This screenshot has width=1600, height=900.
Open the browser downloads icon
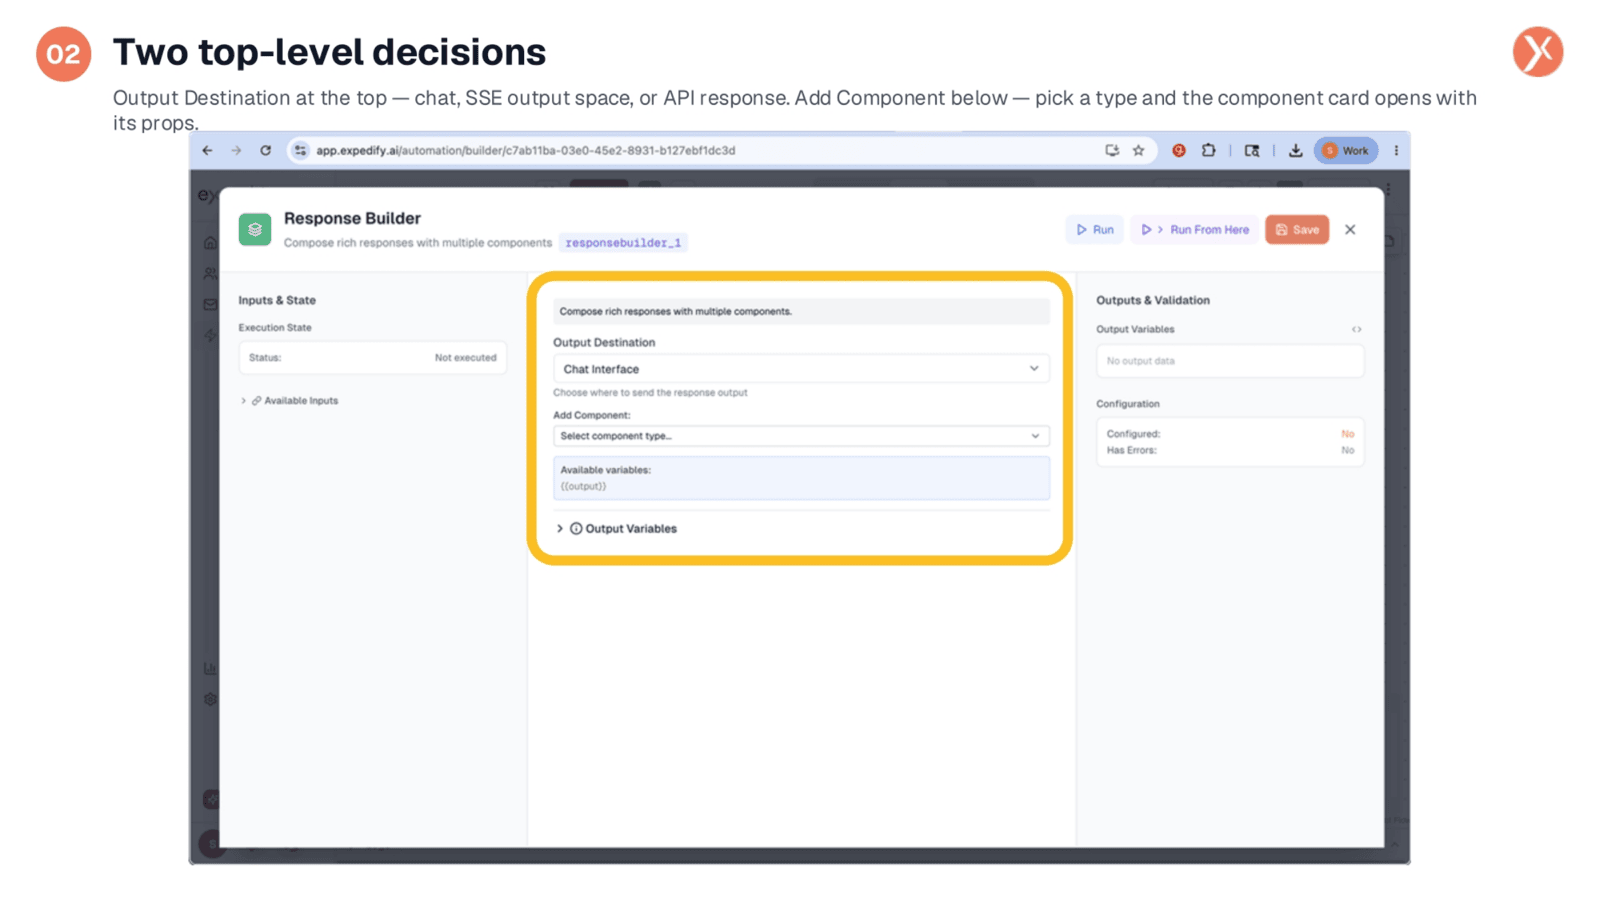[x=1295, y=151]
